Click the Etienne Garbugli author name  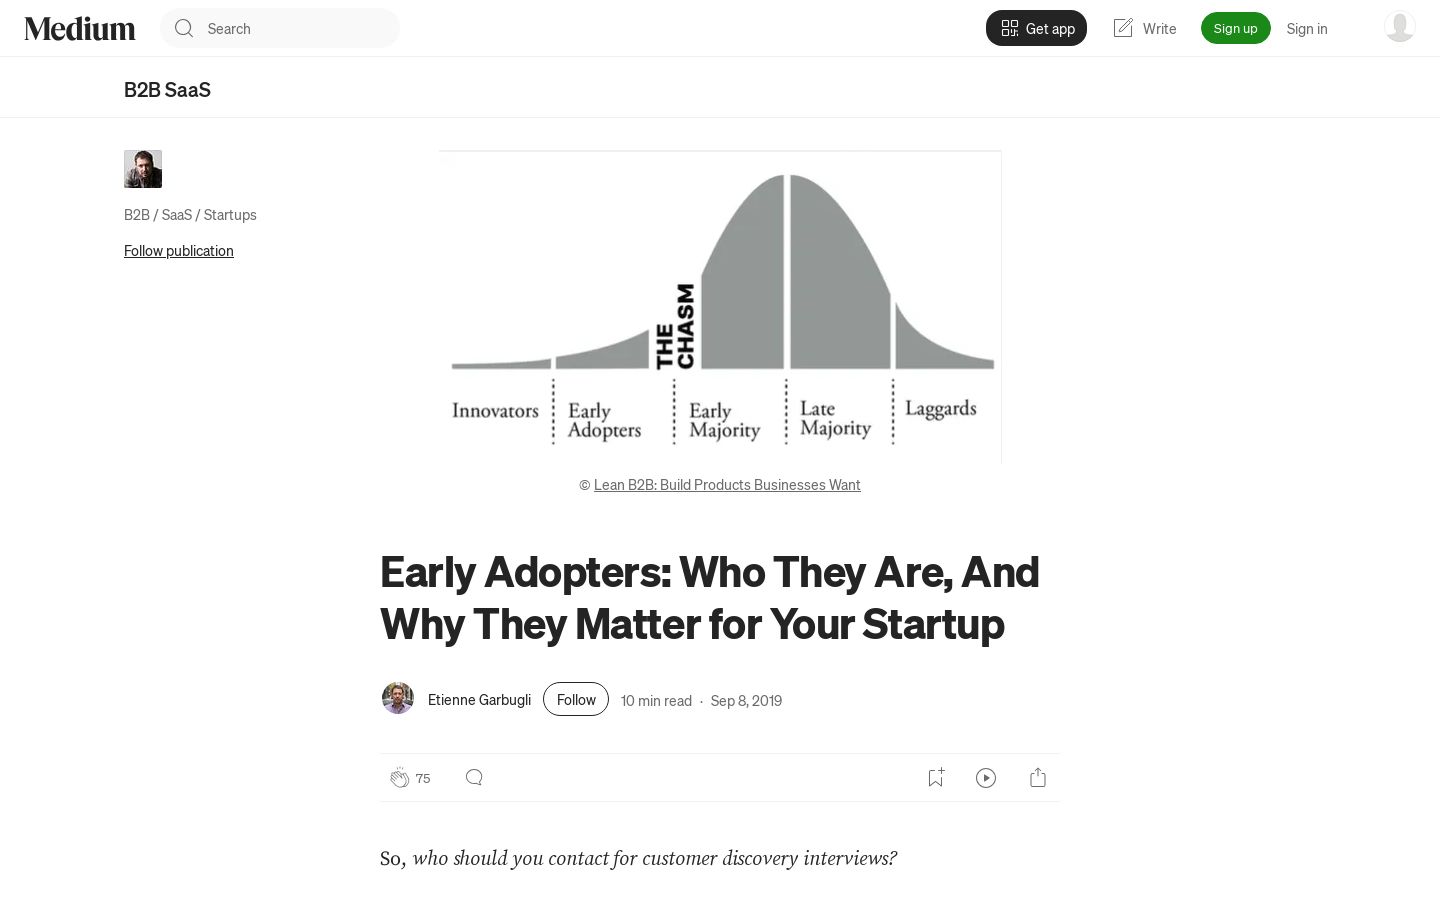click(479, 700)
